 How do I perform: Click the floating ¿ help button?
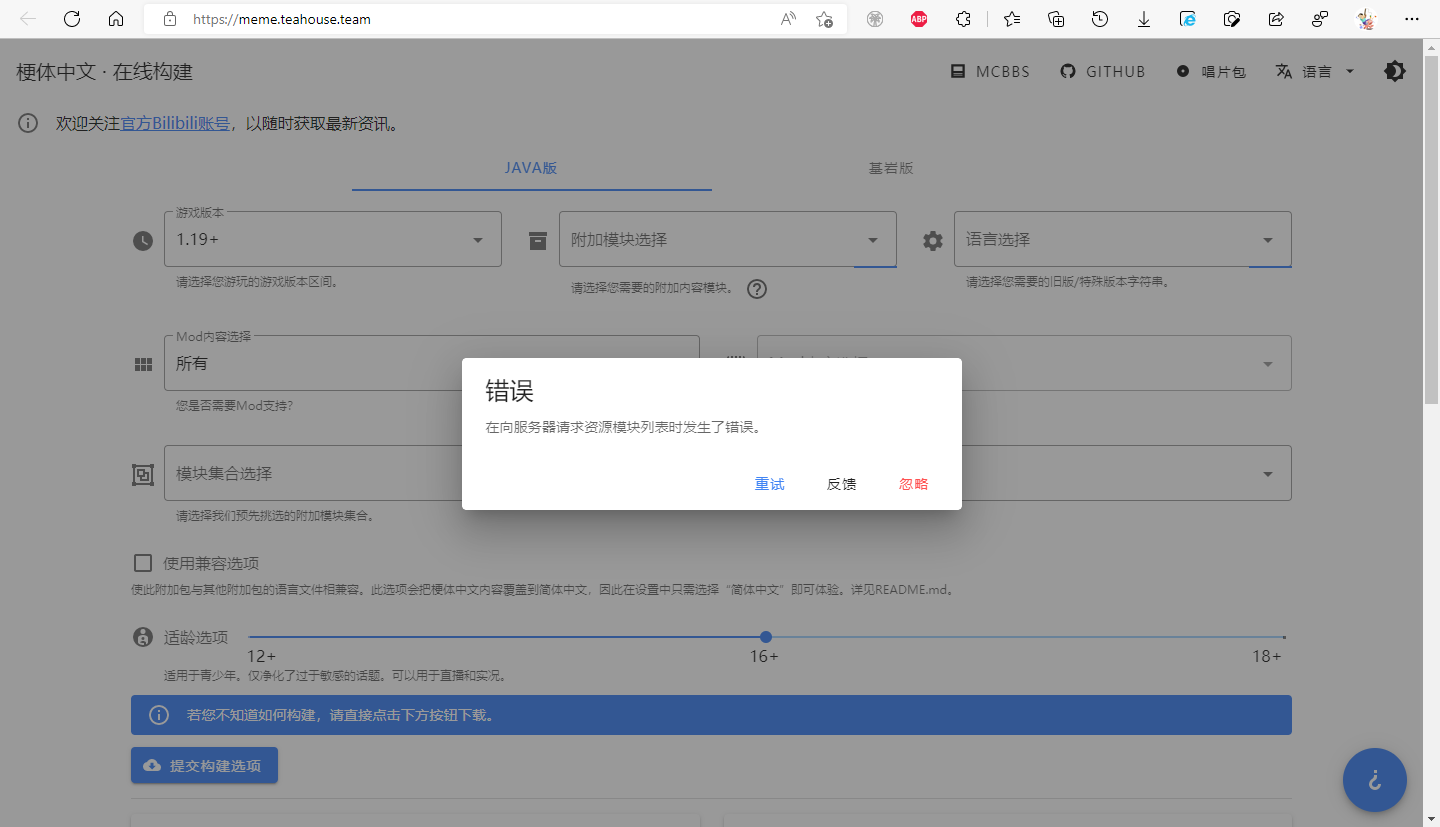click(1375, 779)
